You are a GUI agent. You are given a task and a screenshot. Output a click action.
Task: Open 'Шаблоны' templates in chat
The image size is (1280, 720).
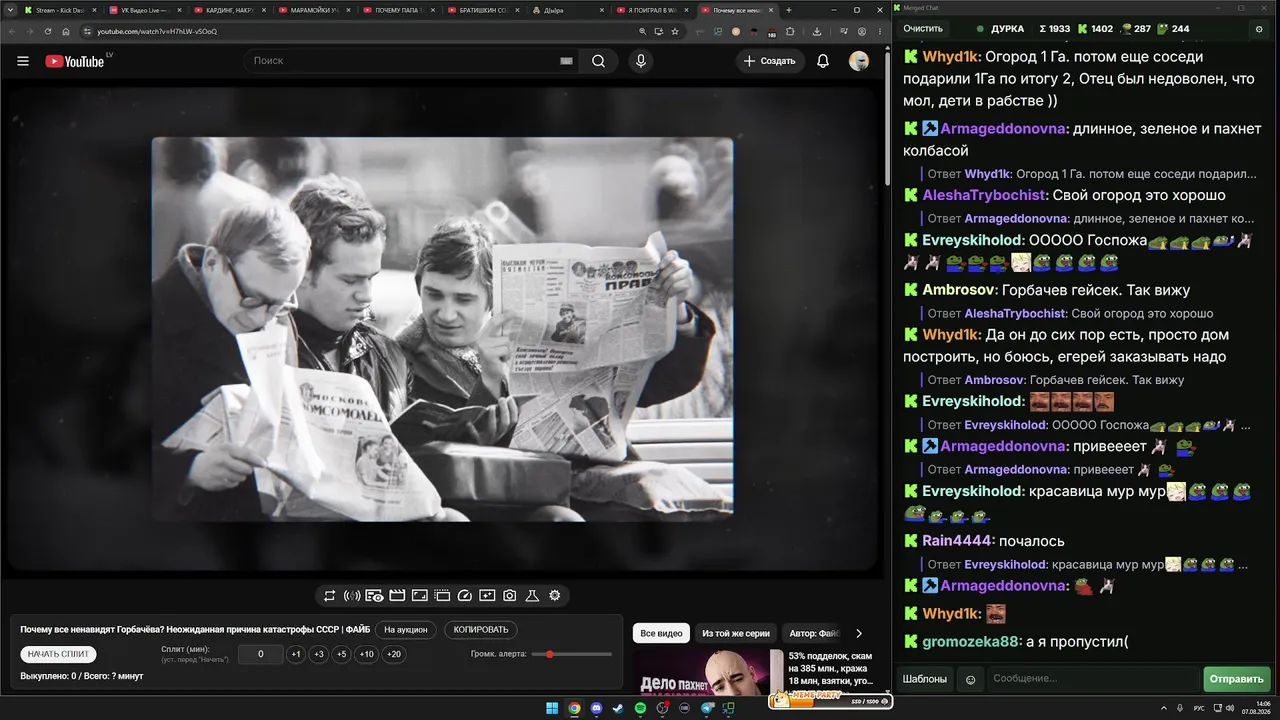coord(925,679)
